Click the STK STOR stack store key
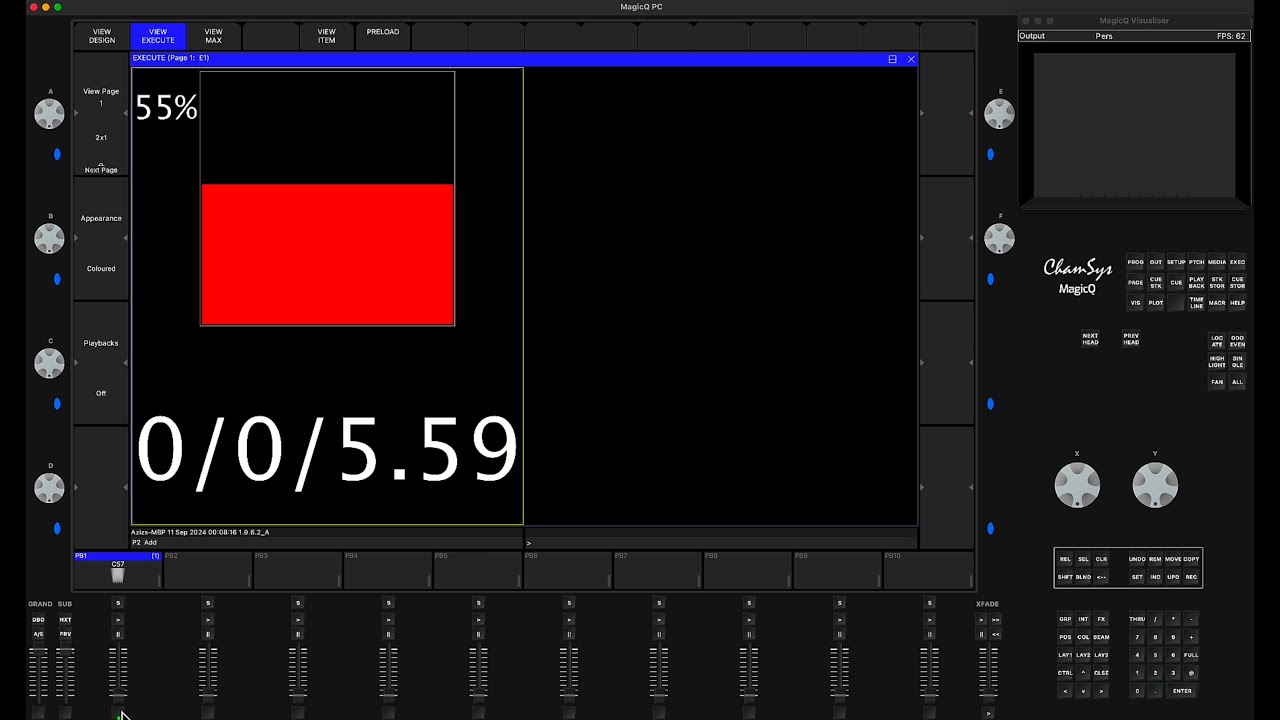 pos(1217,282)
